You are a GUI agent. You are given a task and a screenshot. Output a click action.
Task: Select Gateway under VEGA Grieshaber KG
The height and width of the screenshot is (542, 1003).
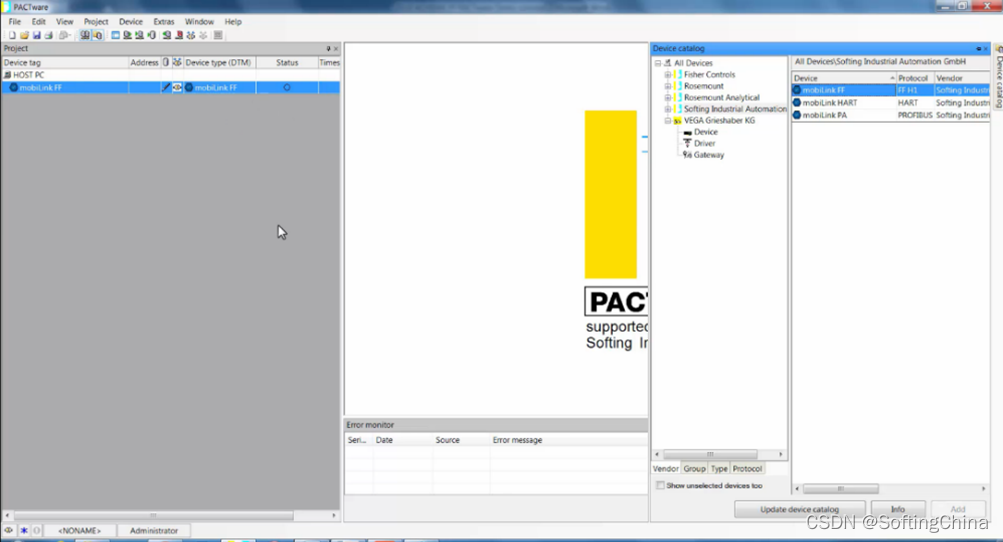click(709, 155)
